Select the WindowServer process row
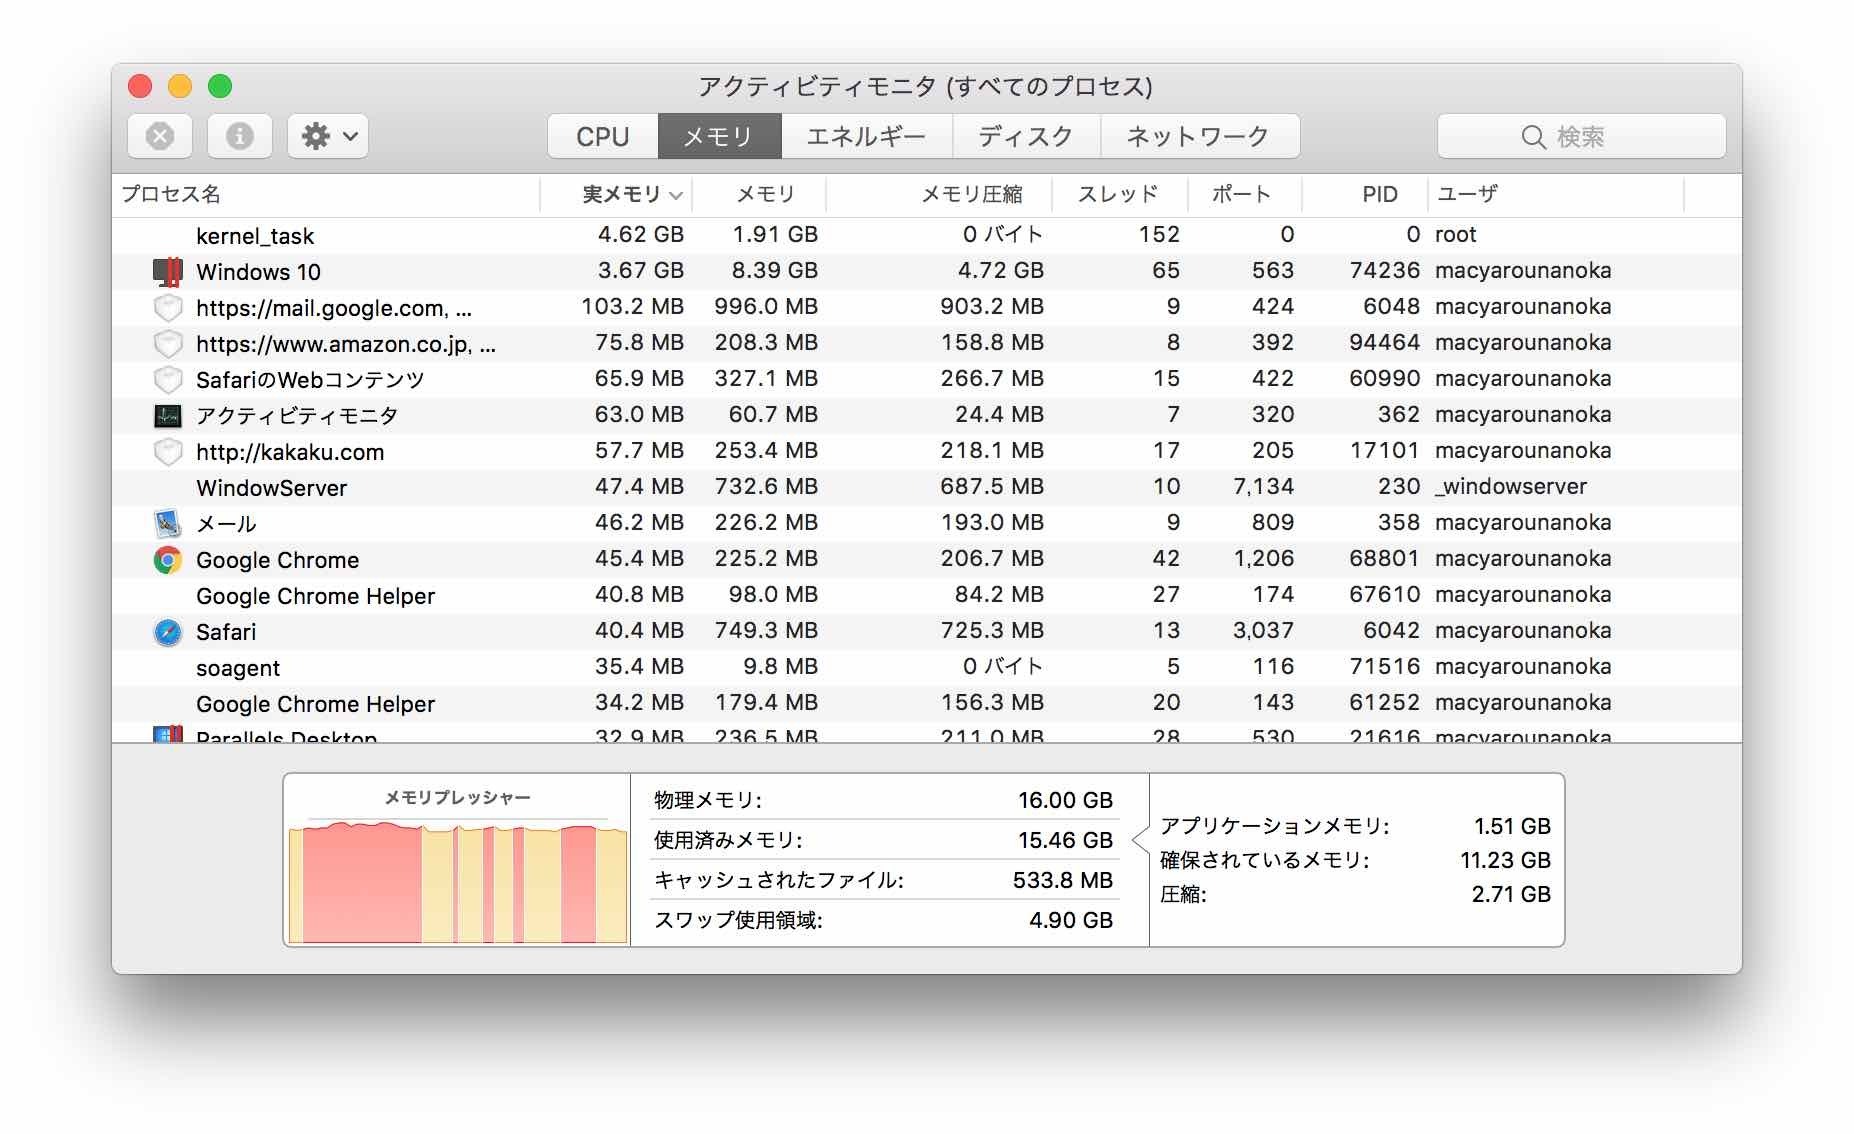Image resolution: width=1854 pixels, height=1134 pixels. point(927,487)
